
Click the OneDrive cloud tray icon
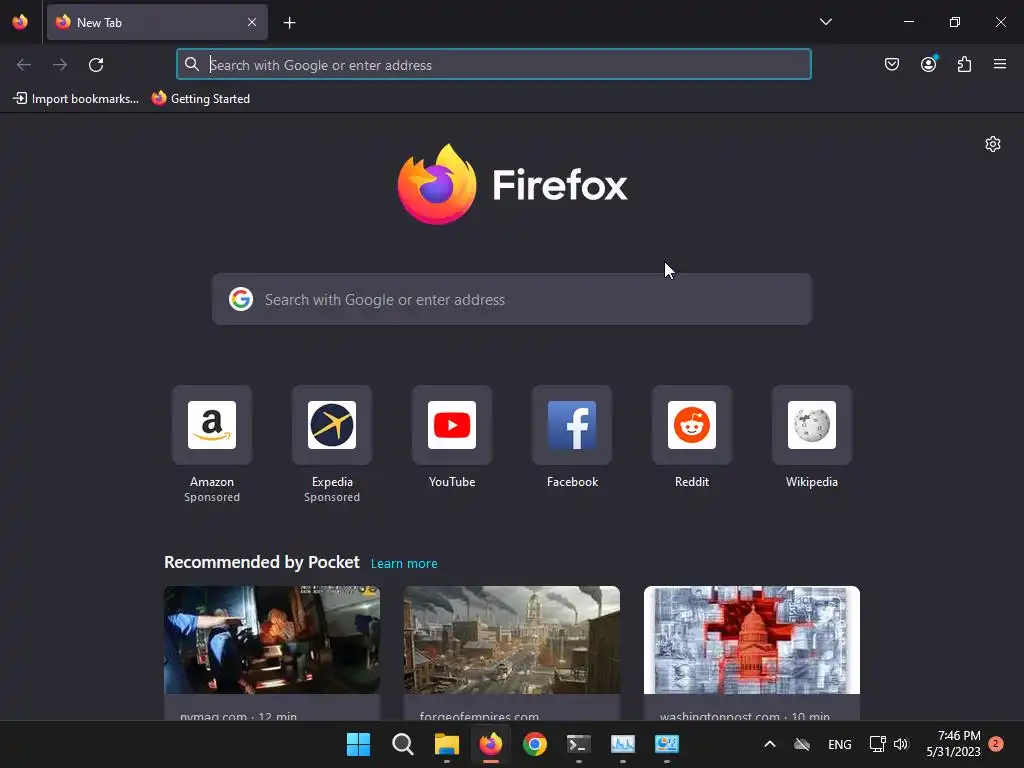tap(802, 744)
